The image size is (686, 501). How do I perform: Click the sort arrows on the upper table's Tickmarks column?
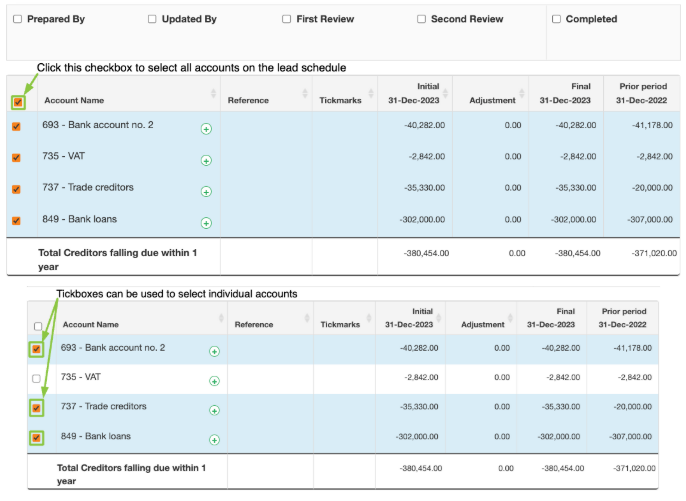pyautogui.click(x=369, y=94)
